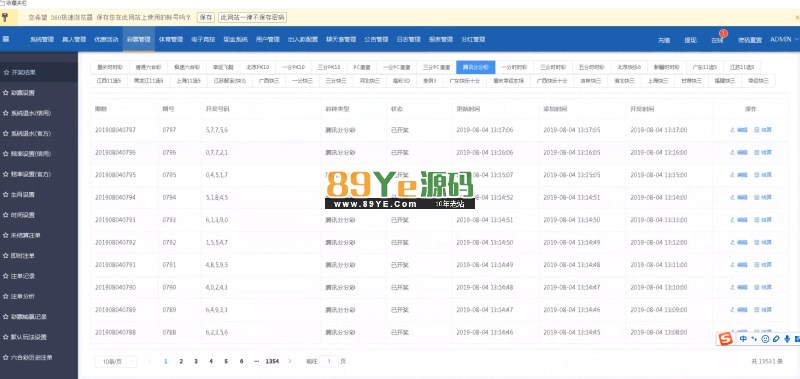The height and width of the screenshot is (379, 800).
Task: Click the 密码重置 link in header
Action: (x=749, y=40)
